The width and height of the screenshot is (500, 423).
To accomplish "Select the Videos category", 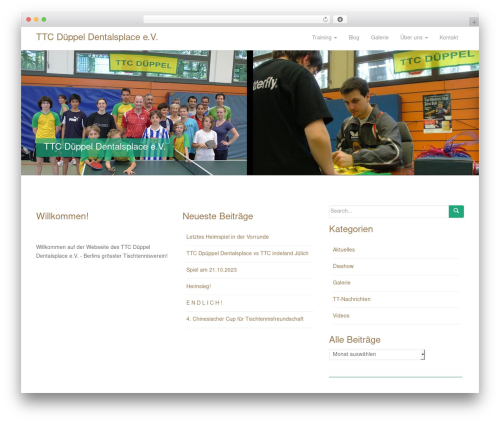I will coord(341,316).
